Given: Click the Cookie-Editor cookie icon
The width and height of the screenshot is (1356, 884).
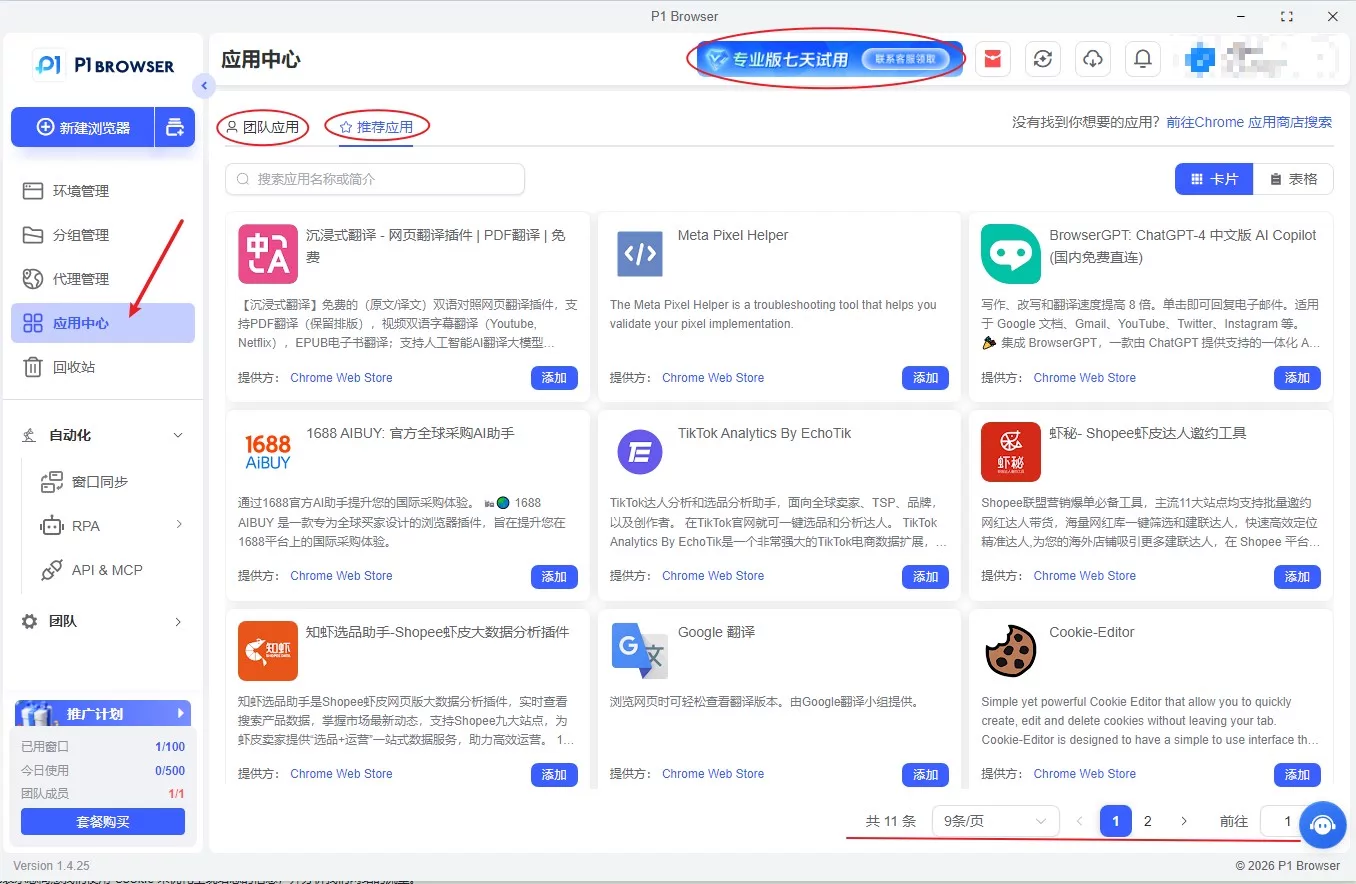Looking at the screenshot, I should coord(1010,651).
